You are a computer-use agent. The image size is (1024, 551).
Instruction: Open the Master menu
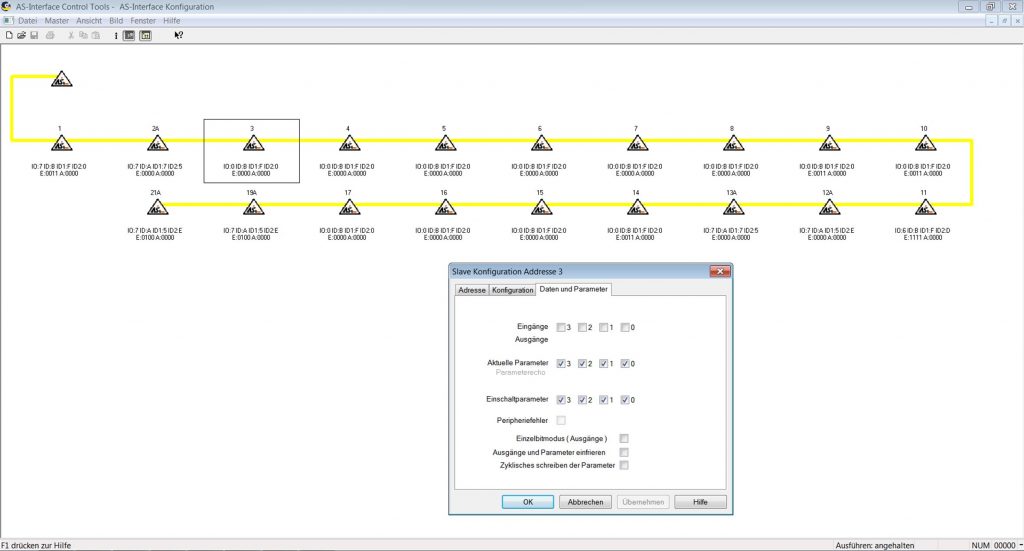[57, 20]
